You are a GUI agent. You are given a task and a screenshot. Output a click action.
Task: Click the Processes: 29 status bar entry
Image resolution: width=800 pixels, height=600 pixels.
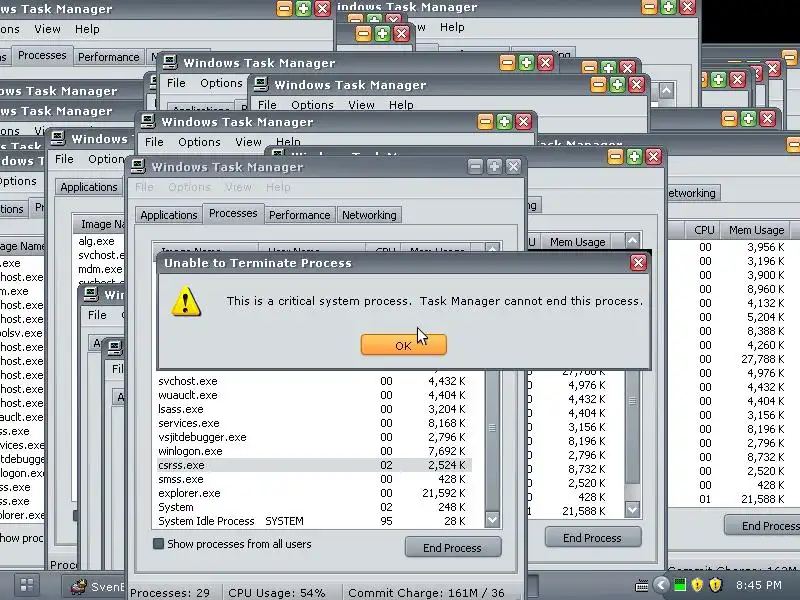(x=170, y=593)
